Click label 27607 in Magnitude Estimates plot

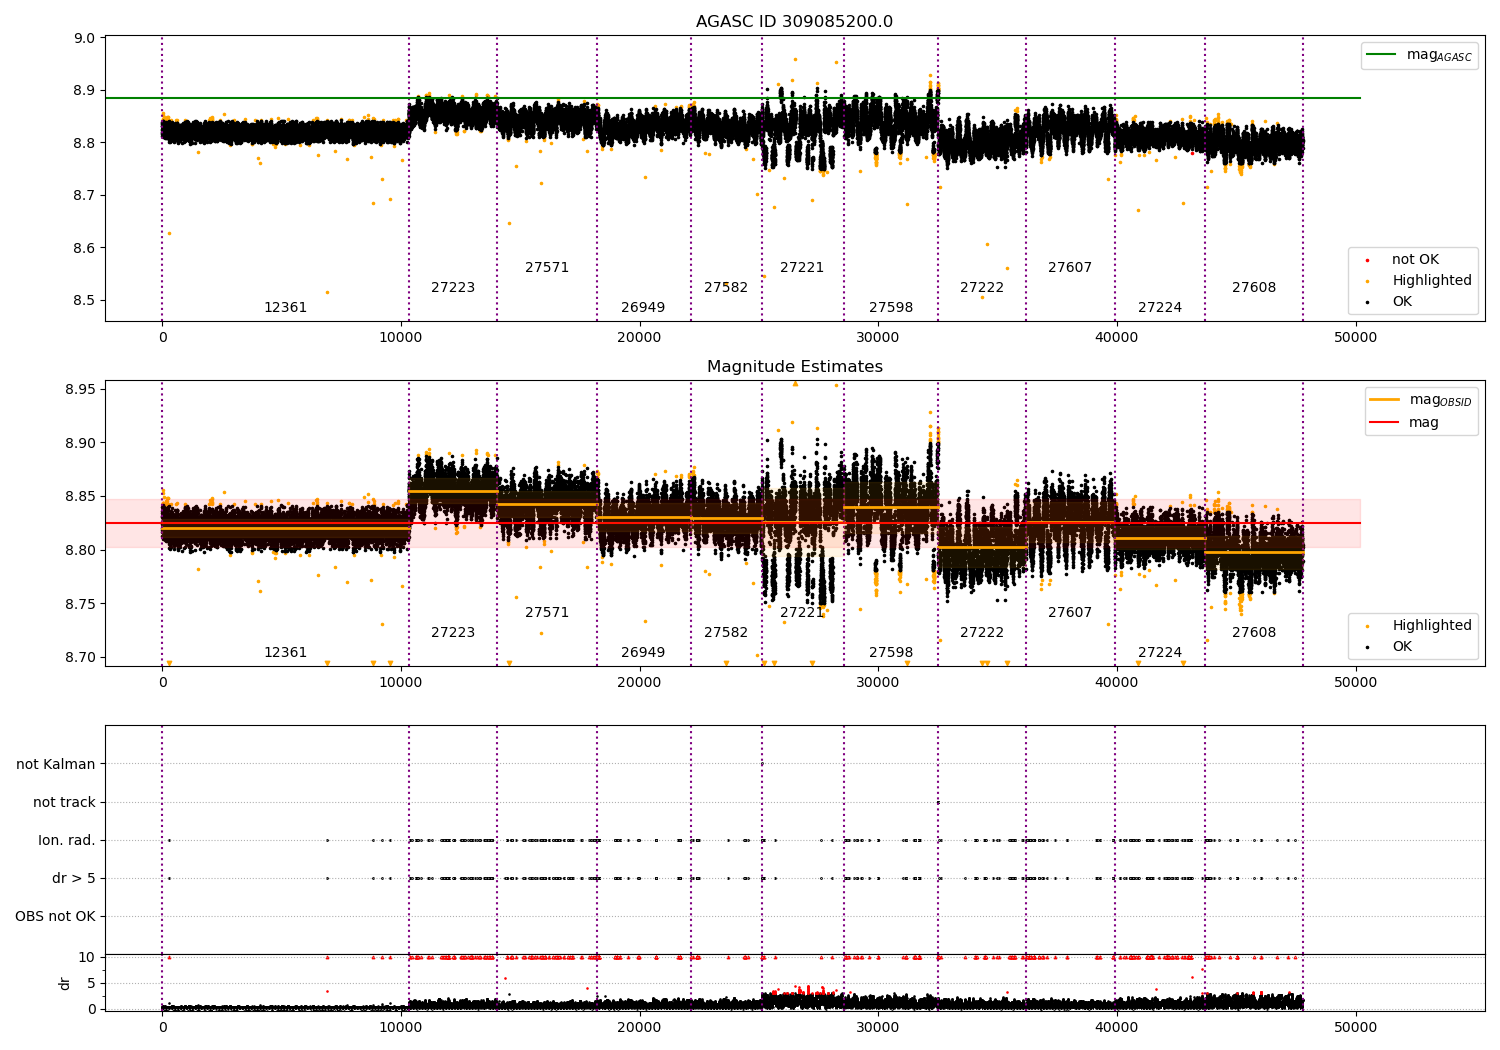(x=1070, y=613)
